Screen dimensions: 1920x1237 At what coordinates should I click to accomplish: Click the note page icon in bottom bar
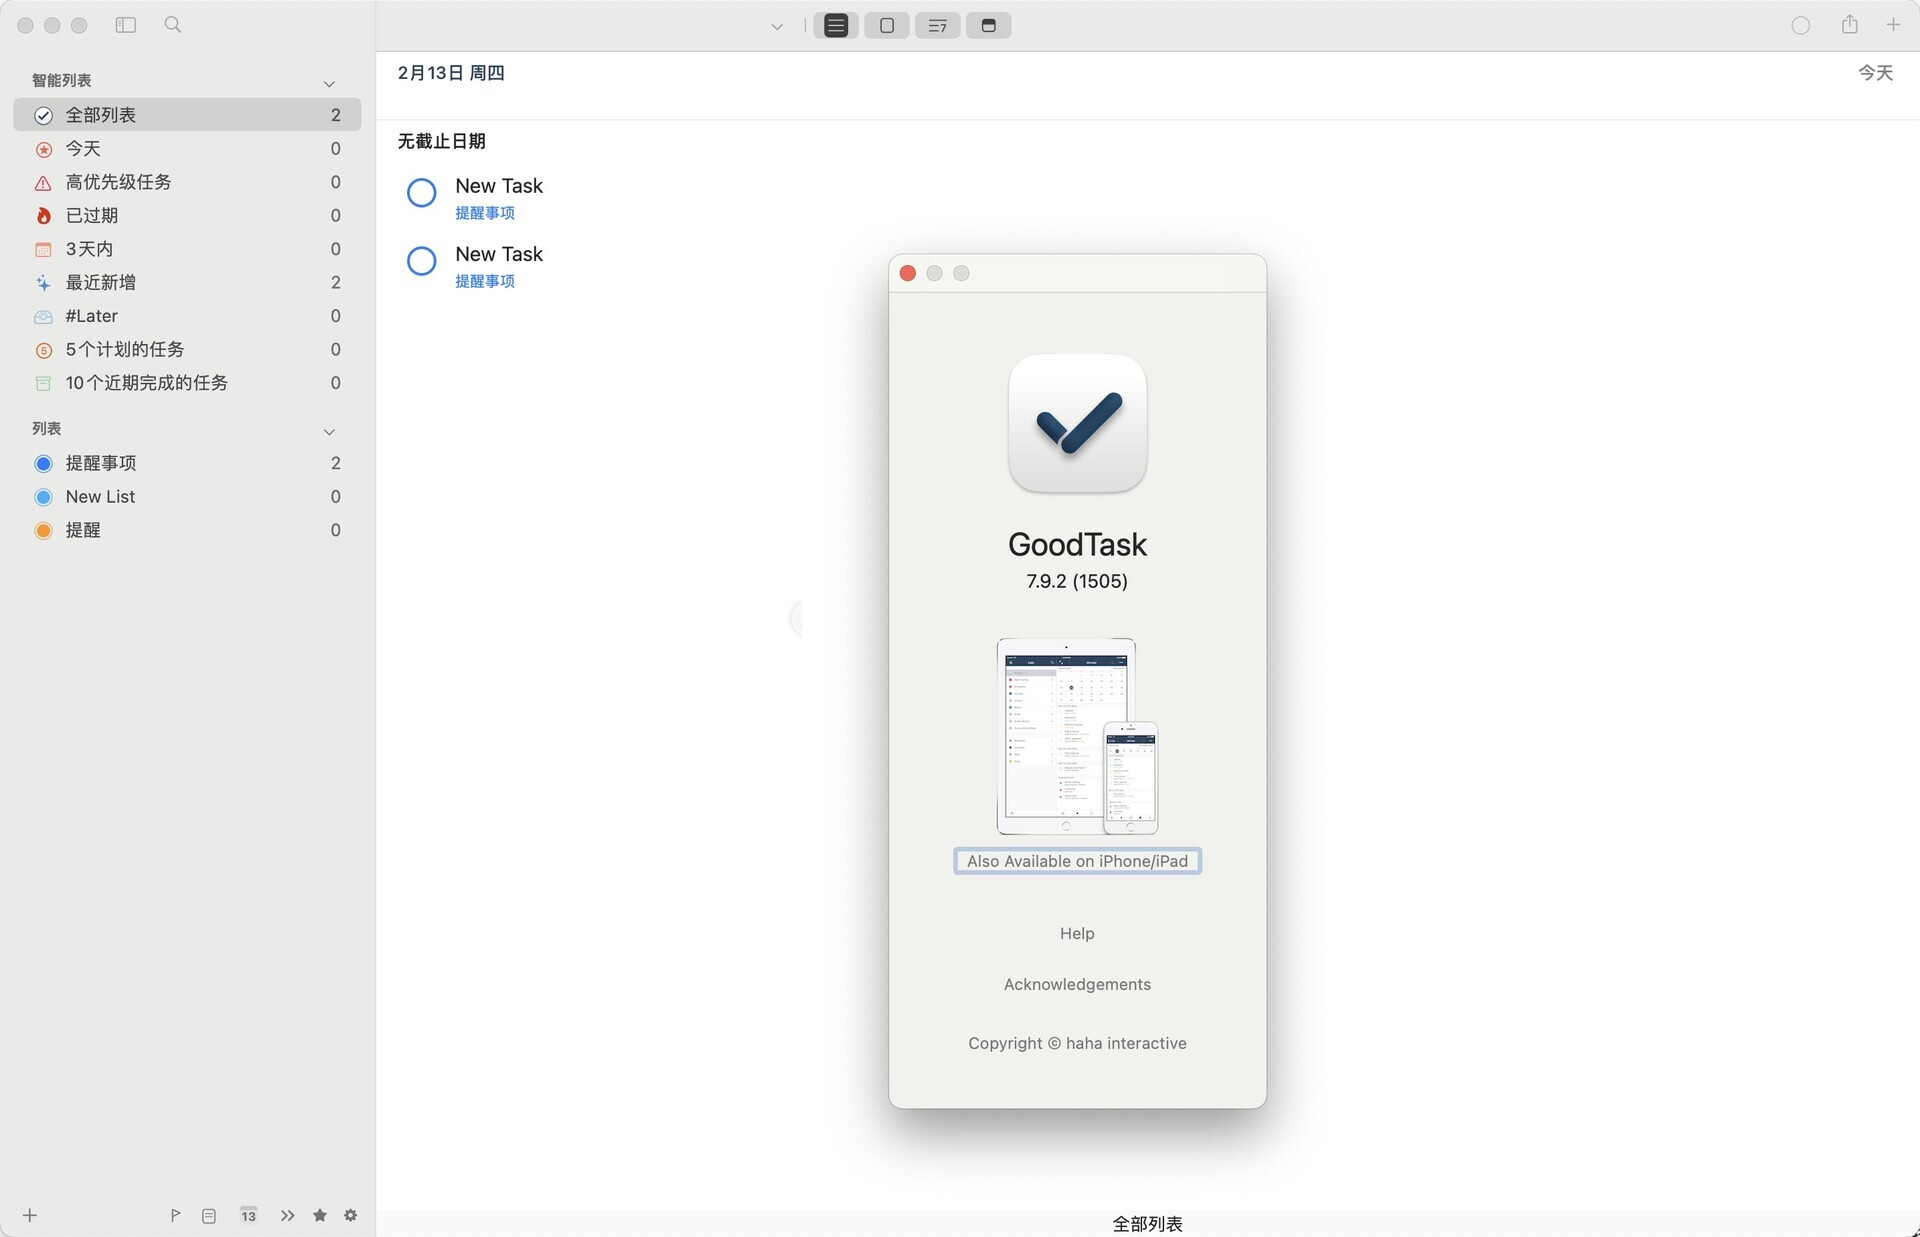tap(208, 1216)
